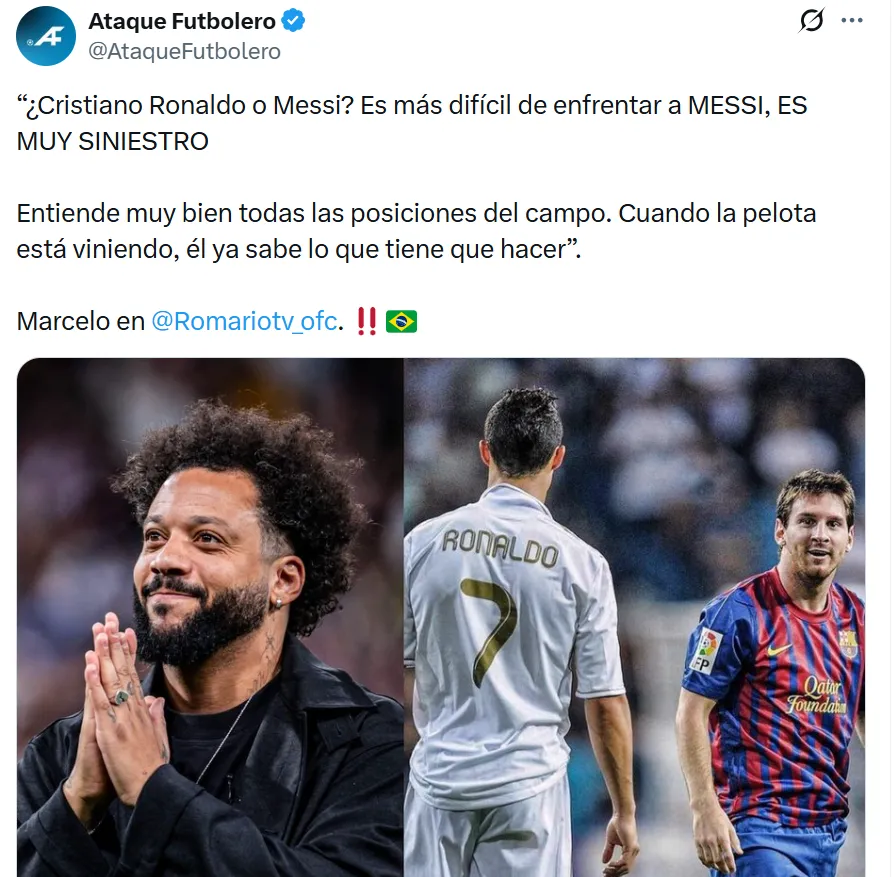Click the blue verified badge
The width and height of the screenshot is (894, 877).
click(x=293, y=21)
